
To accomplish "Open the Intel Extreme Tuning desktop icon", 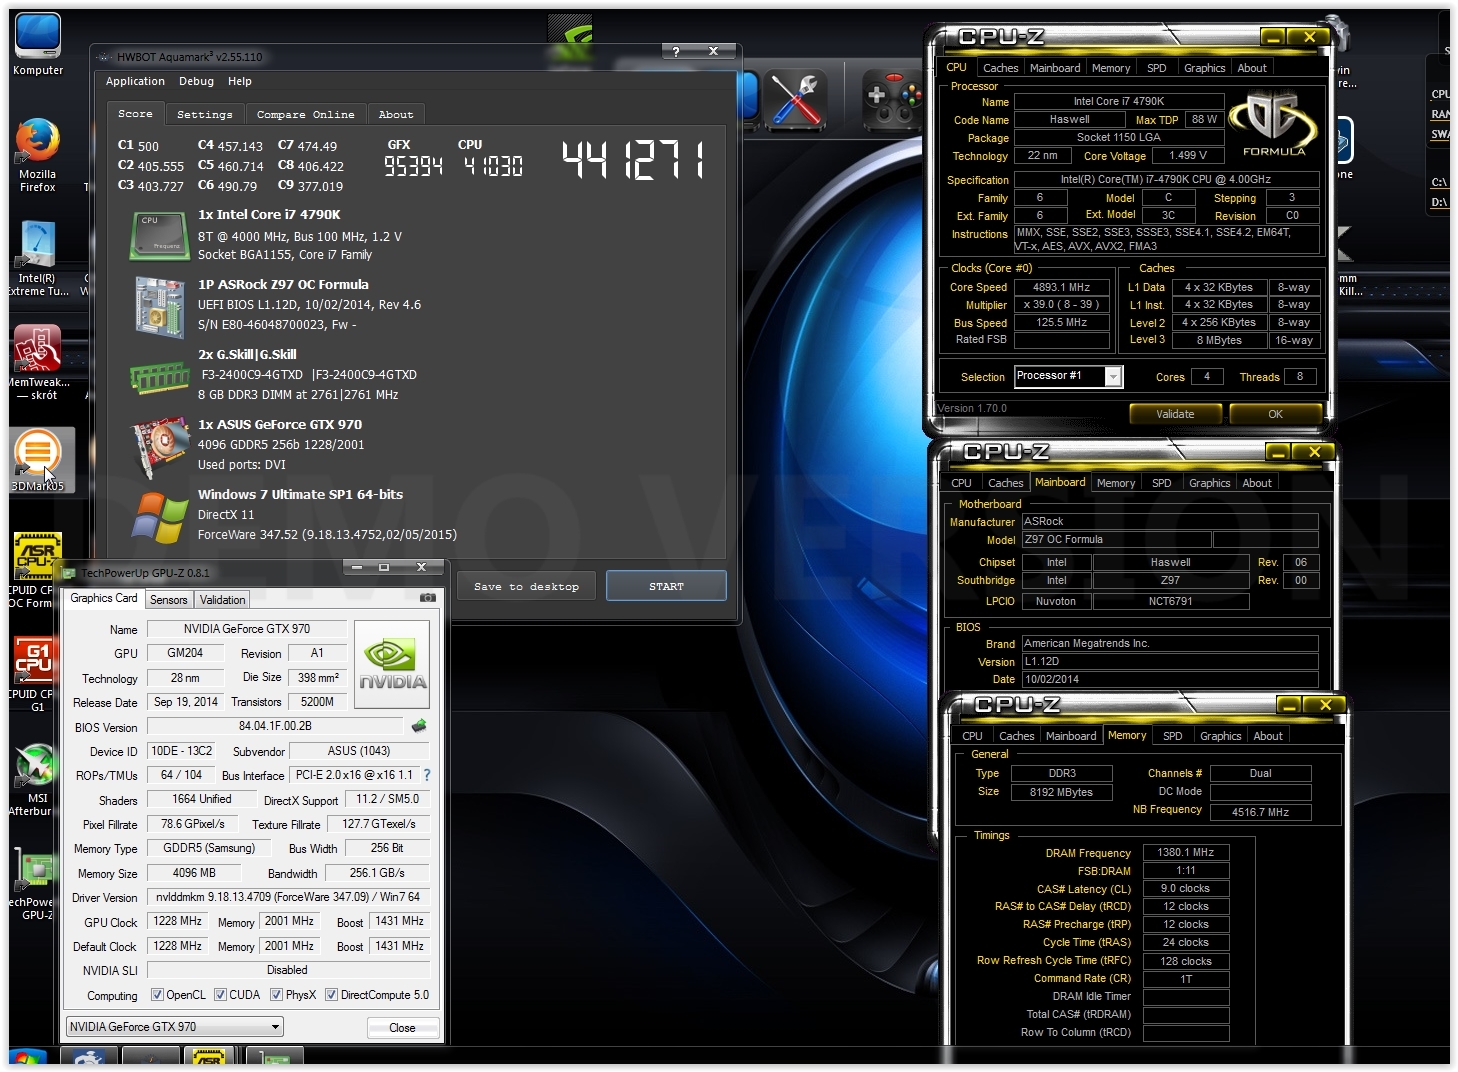I will 38,258.
